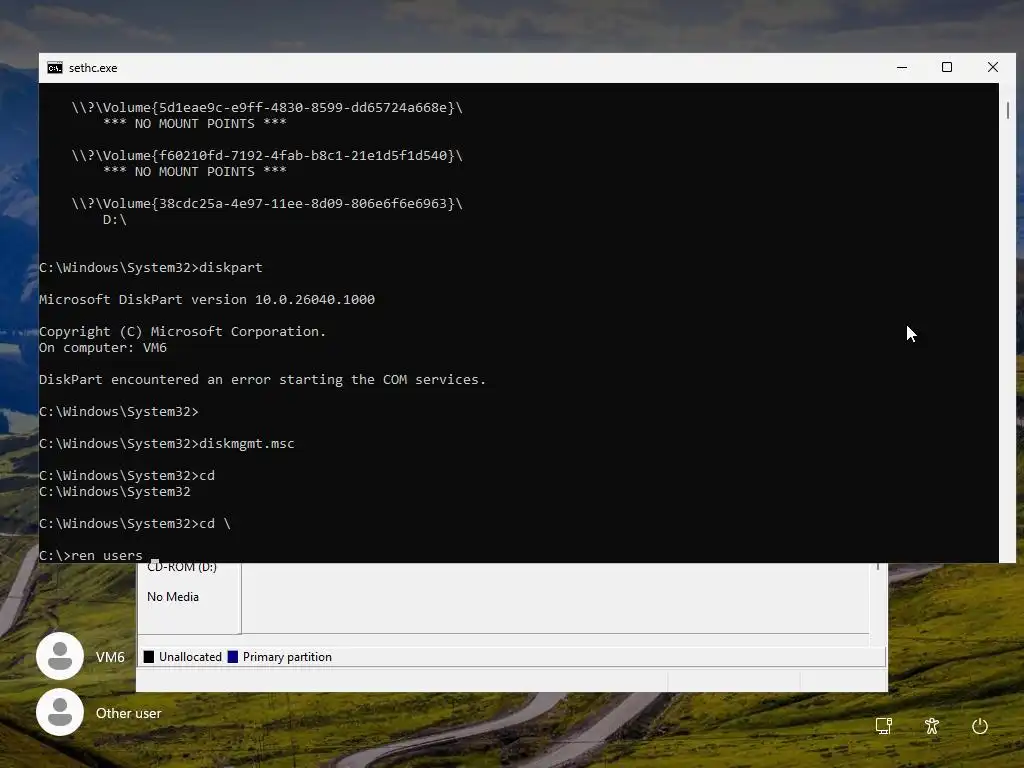Click the VM6 account name
This screenshot has height=768, width=1024.
click(110, 657)
